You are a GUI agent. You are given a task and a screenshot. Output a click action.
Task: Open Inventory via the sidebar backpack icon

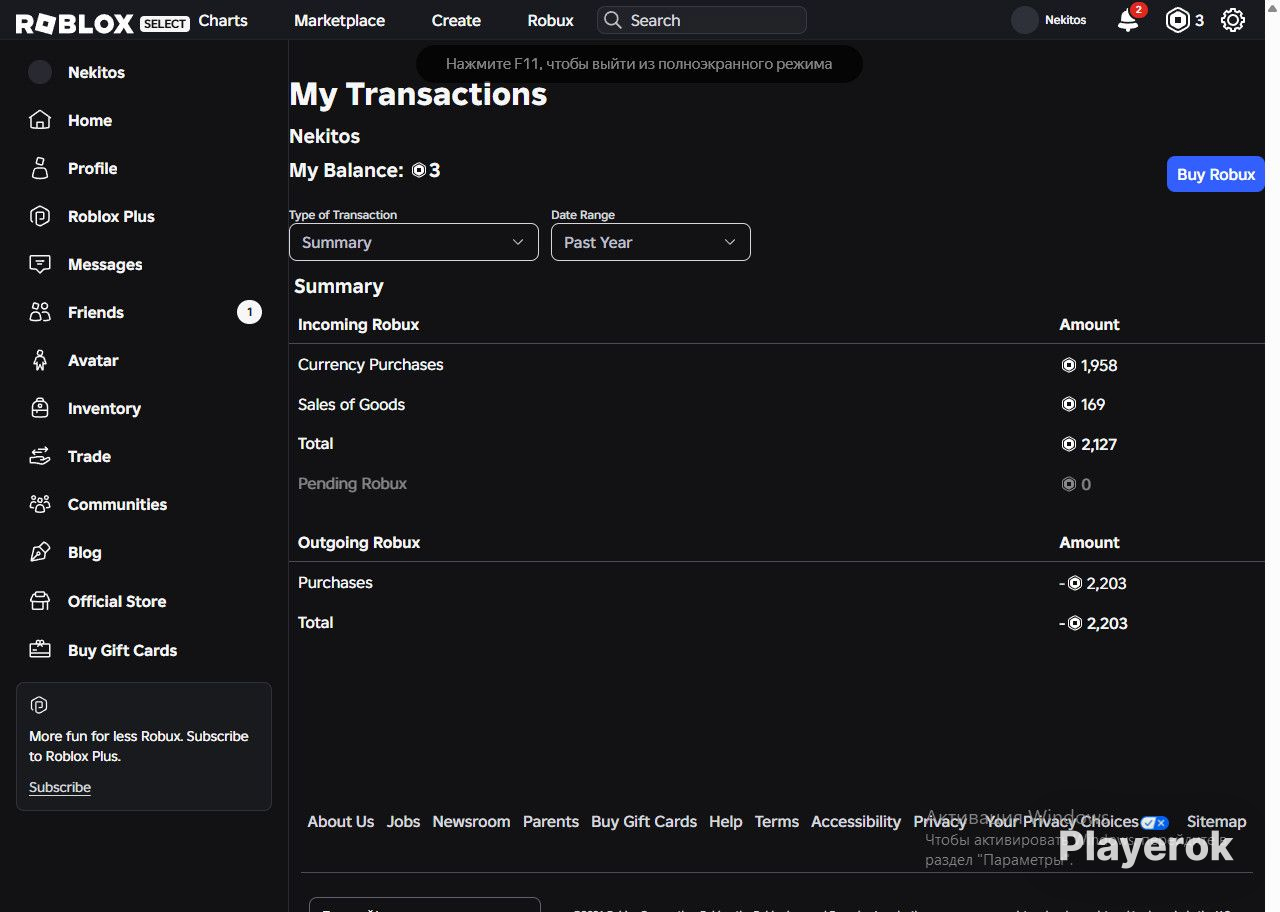(40, 408)
